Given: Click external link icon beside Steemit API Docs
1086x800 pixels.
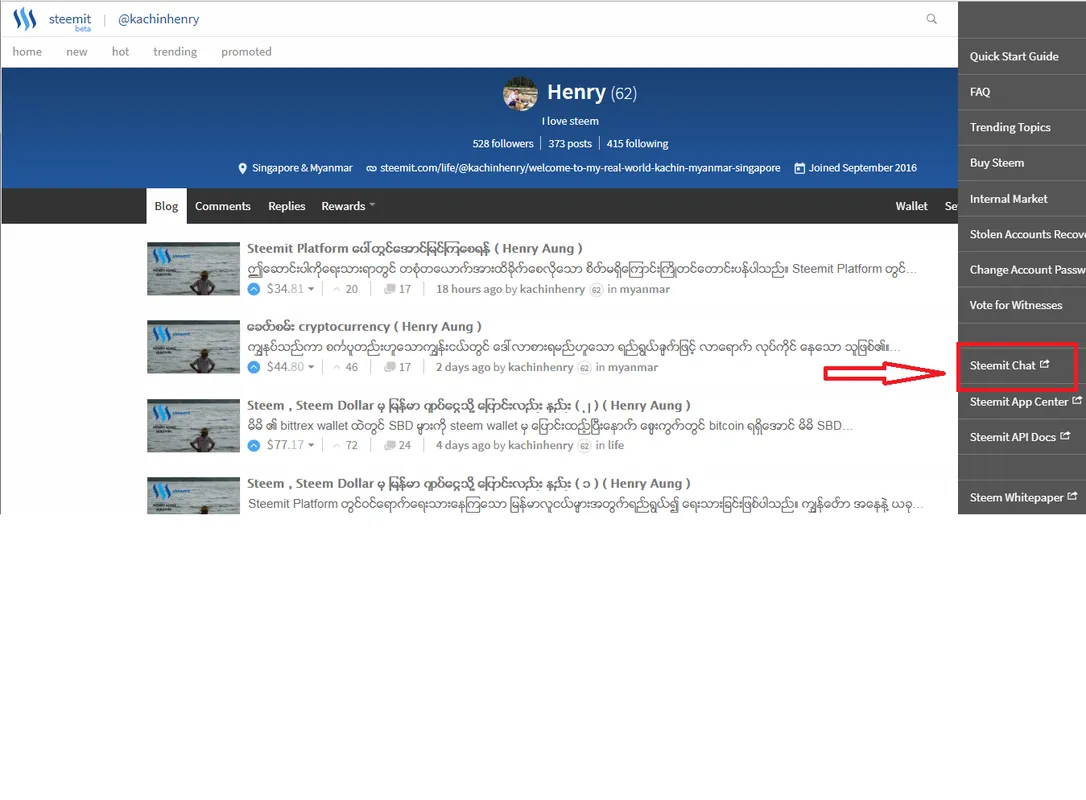Looking at the screenshot, I should click(1065, 436).
